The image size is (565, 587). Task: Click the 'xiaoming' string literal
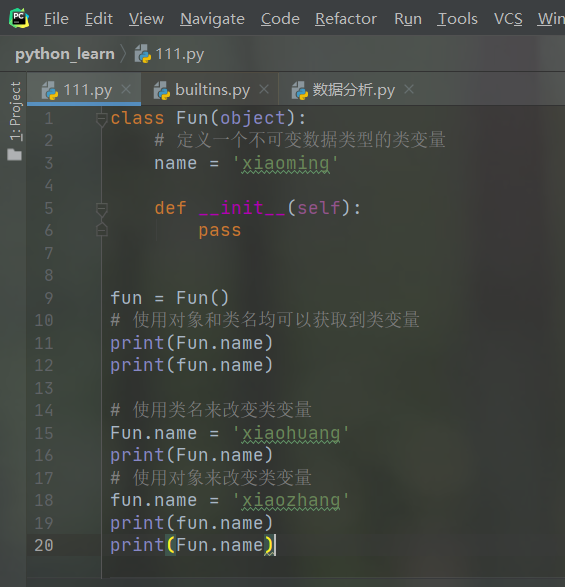(285, 164)
